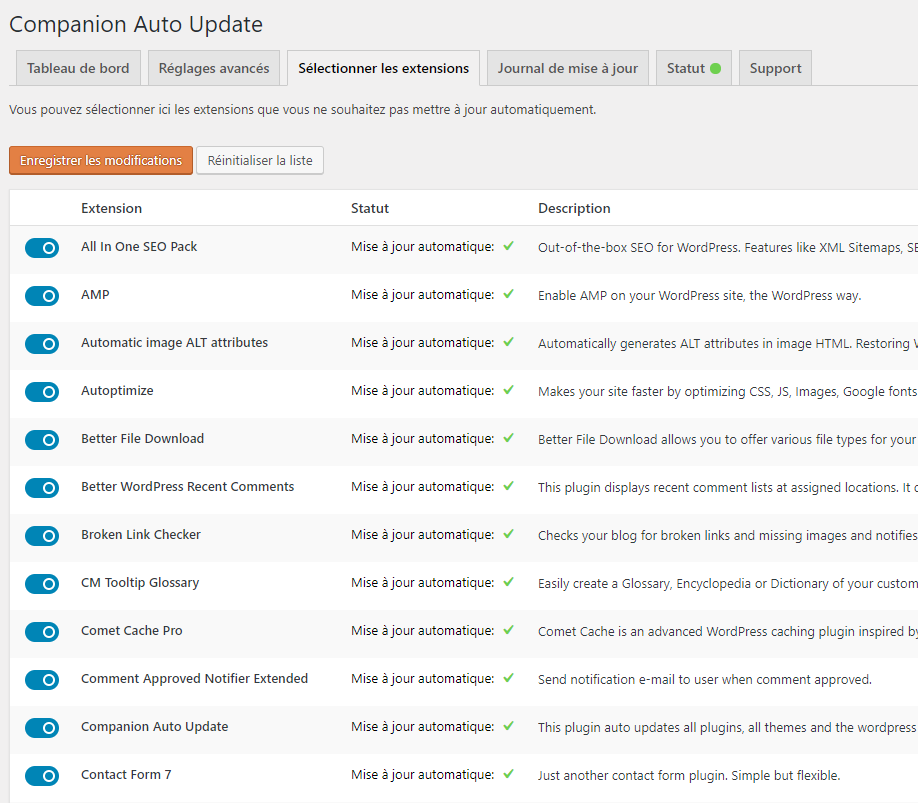Image resolution: width=918 pixels, height=803 pixels.
Task: Click Réinitialiser la liste button
Action: (260, 160)
